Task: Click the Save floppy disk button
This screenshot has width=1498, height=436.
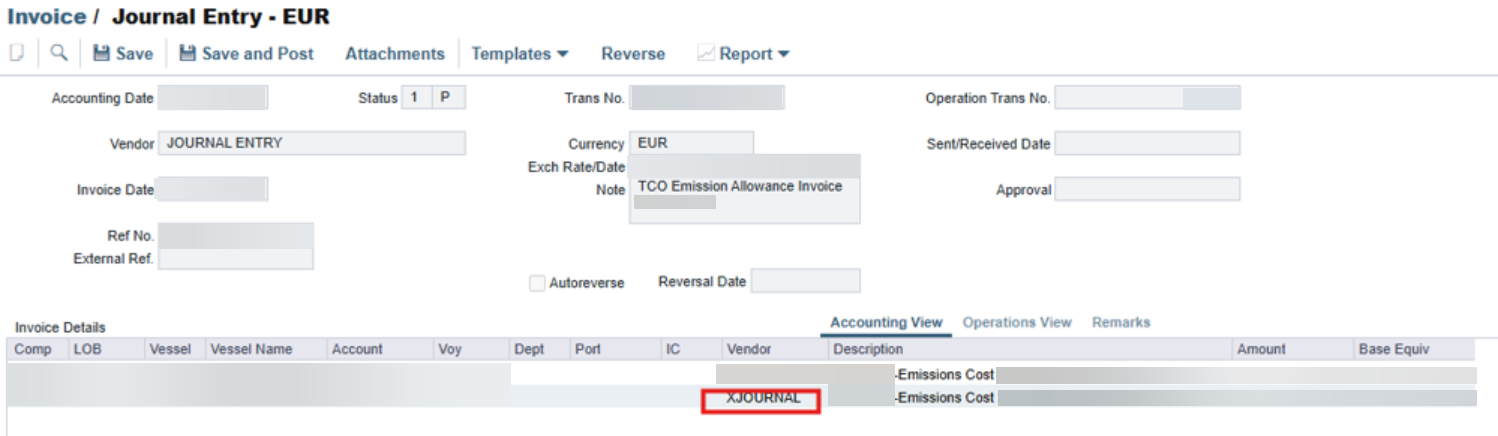Action: pyautogui.click(x=123, y=54)
